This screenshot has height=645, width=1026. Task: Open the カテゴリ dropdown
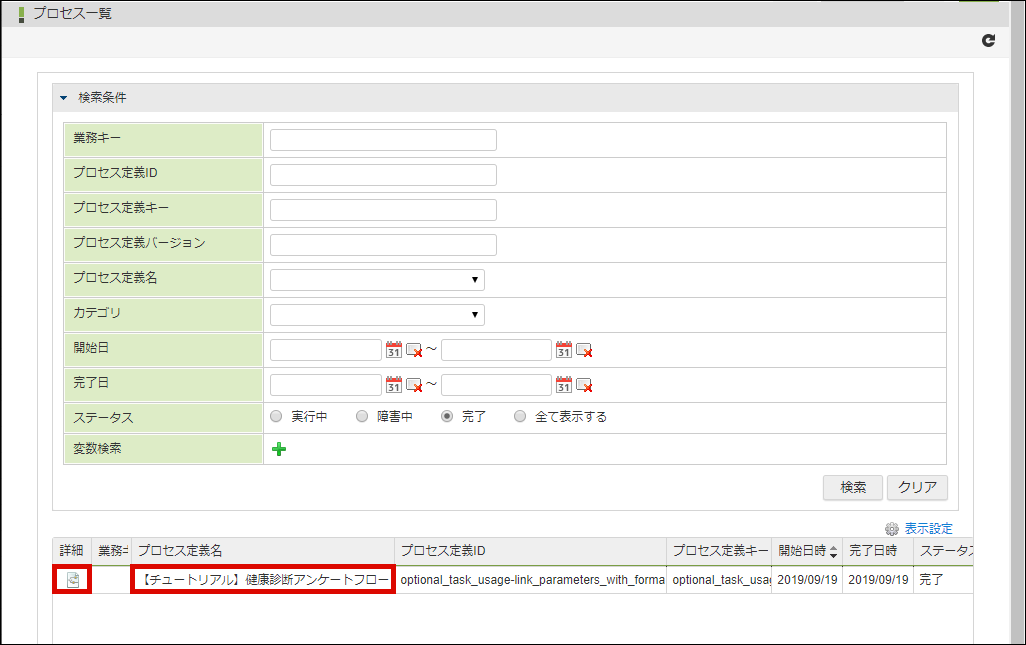click(378, 315)
